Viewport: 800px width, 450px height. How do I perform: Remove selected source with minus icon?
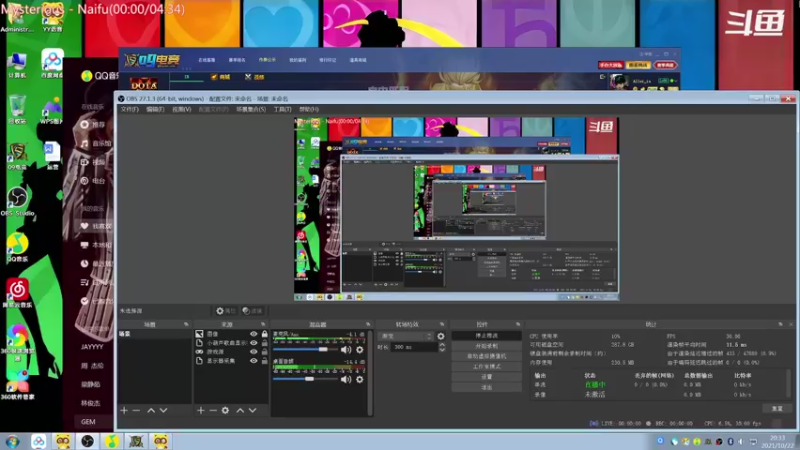tap(213, 410)
